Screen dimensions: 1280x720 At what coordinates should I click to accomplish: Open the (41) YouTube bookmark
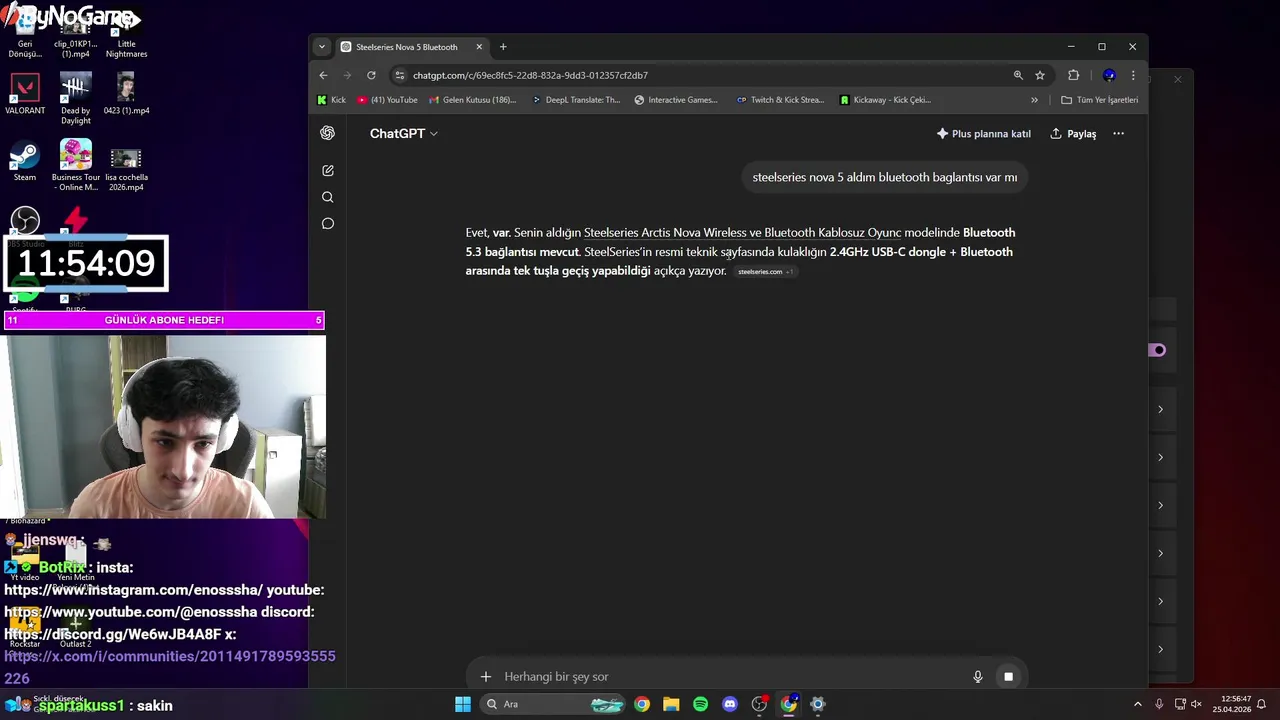click(x=387, y=100)
